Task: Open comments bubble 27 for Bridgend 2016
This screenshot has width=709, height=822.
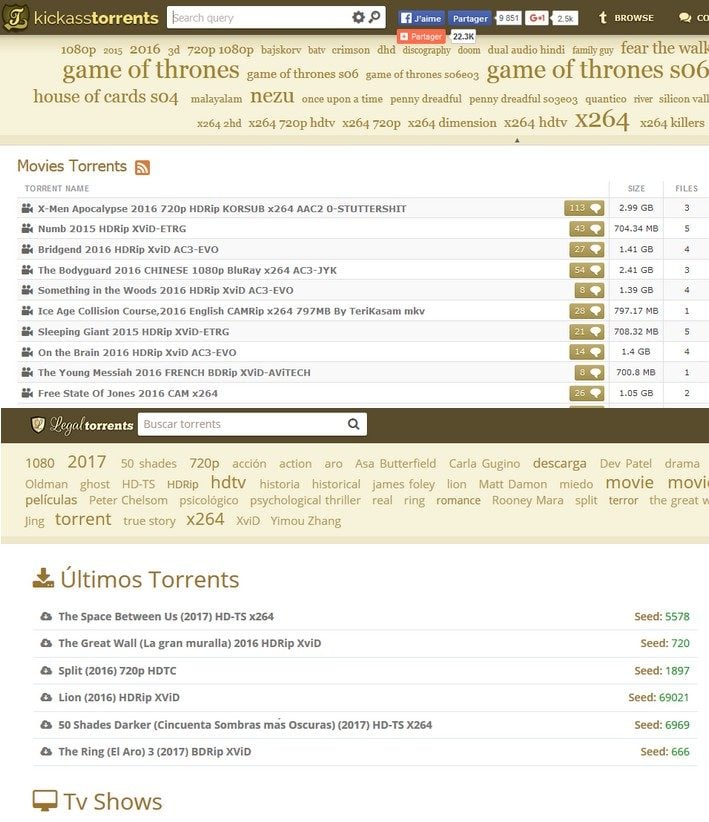Action: click(x=587, y=249)
